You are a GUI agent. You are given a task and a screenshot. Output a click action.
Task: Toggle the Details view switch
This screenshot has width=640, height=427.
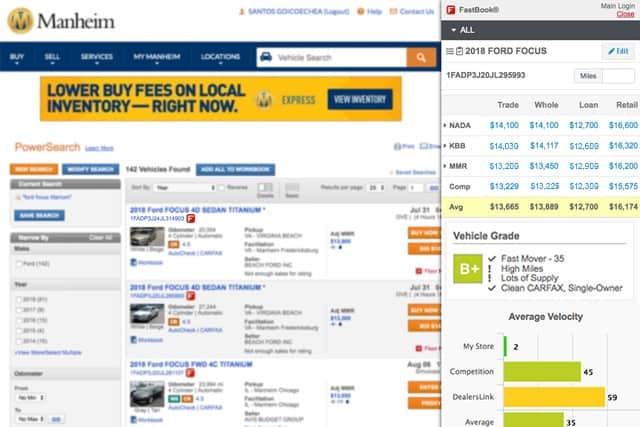click(265, 187)
